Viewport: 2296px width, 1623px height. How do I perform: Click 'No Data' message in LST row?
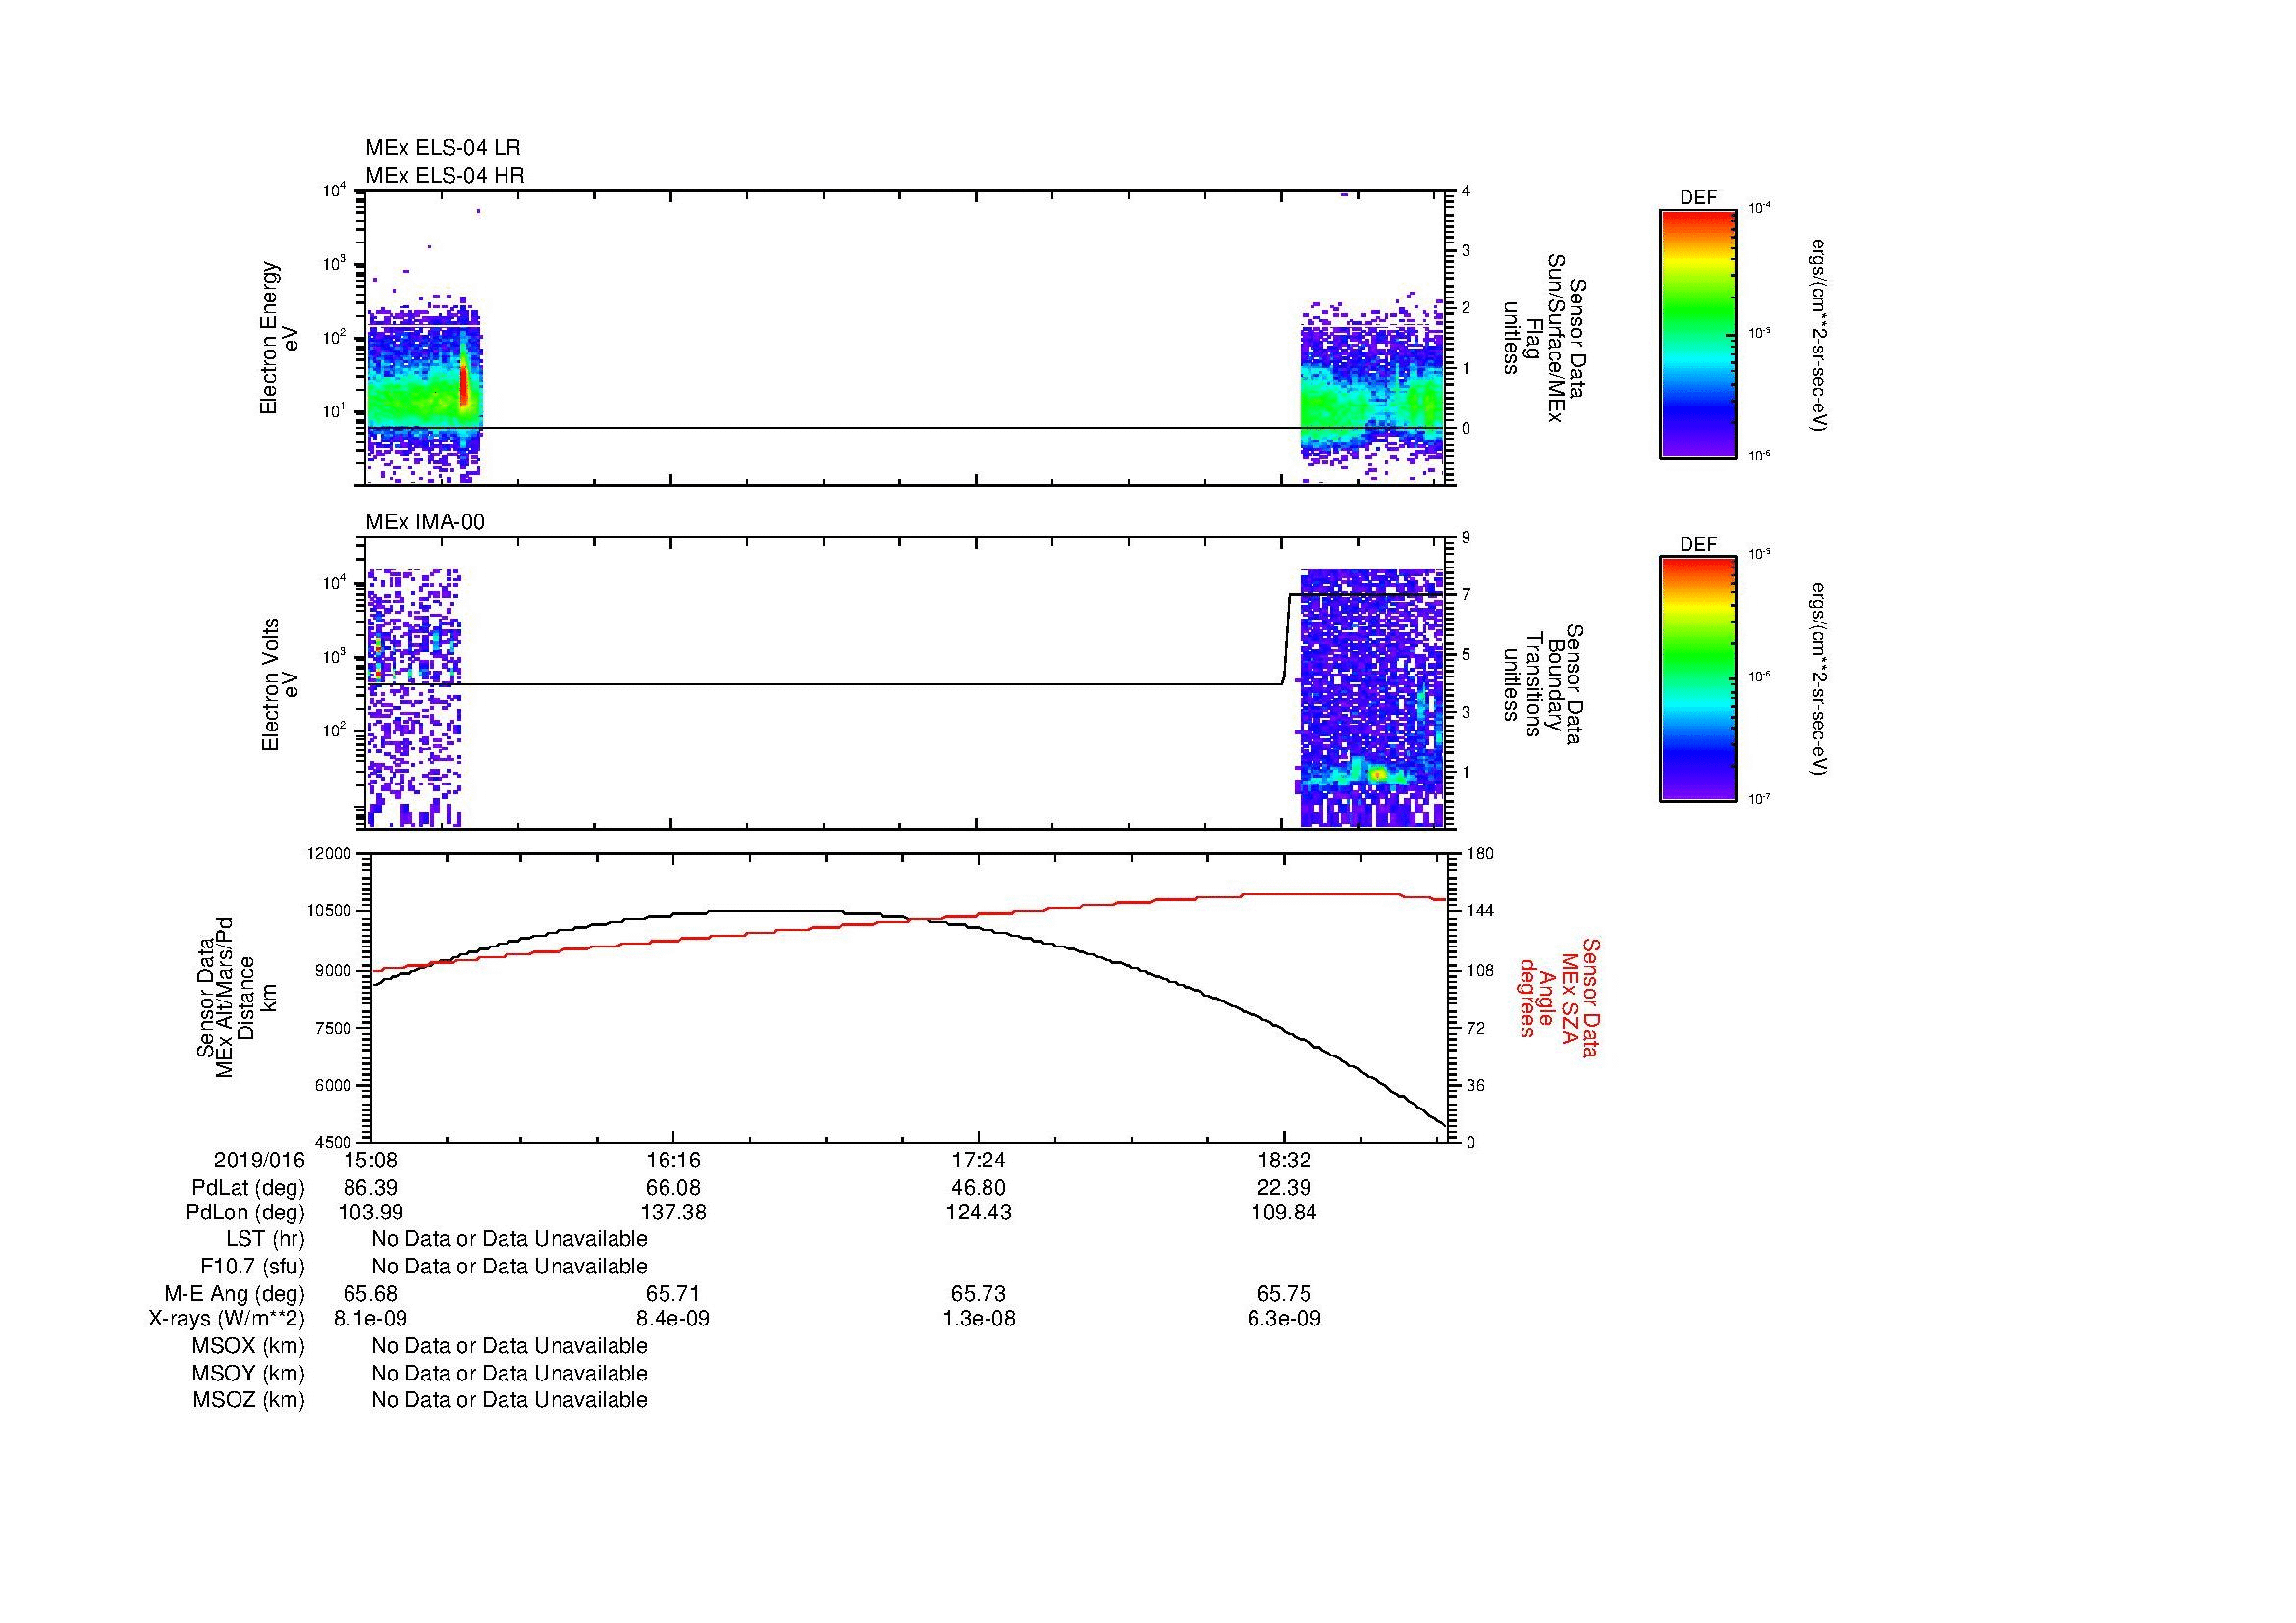(x=509, y=1239)
